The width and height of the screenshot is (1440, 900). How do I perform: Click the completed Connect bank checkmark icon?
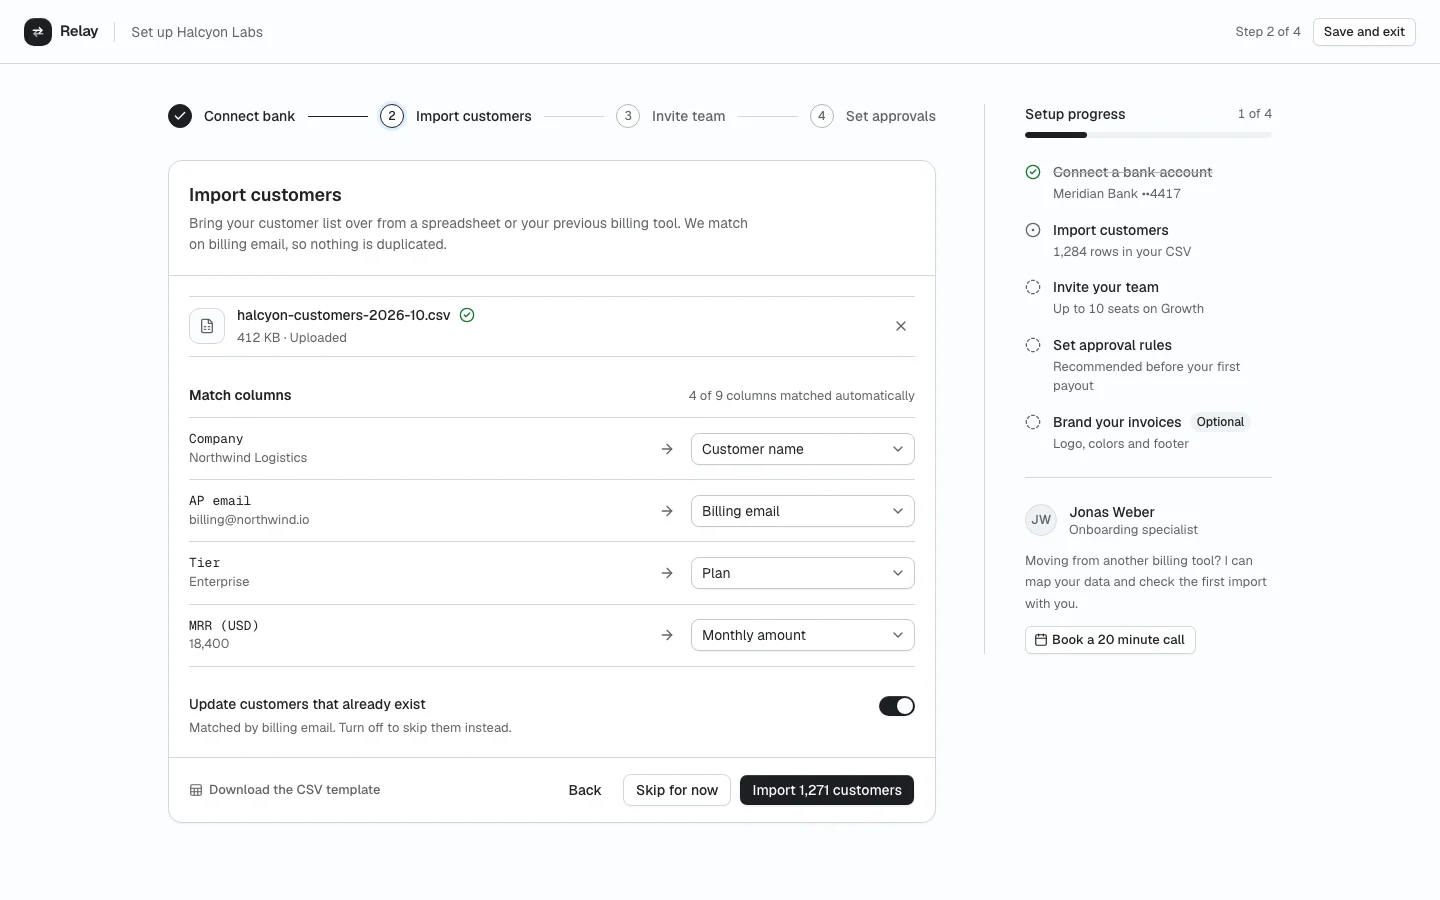[180, 116]
